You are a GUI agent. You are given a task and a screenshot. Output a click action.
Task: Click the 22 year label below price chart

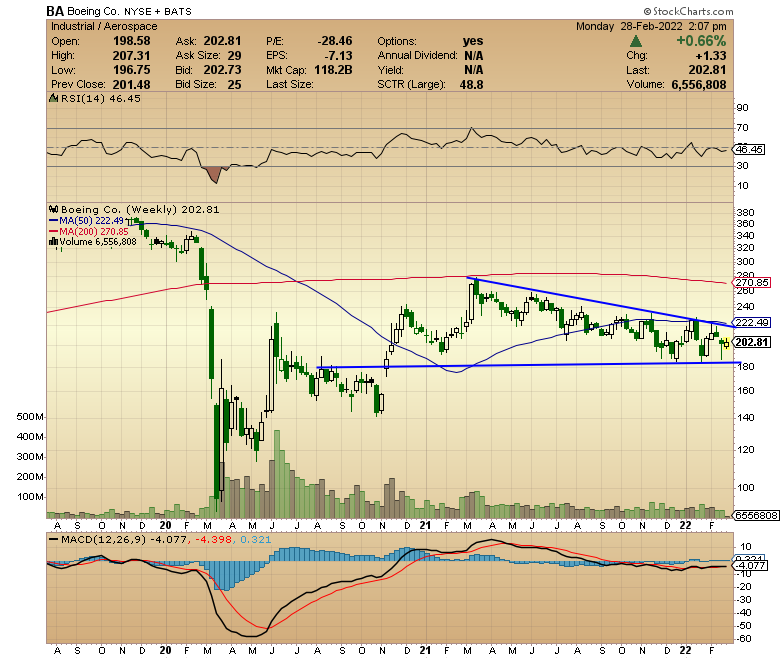tap(685, 525)
